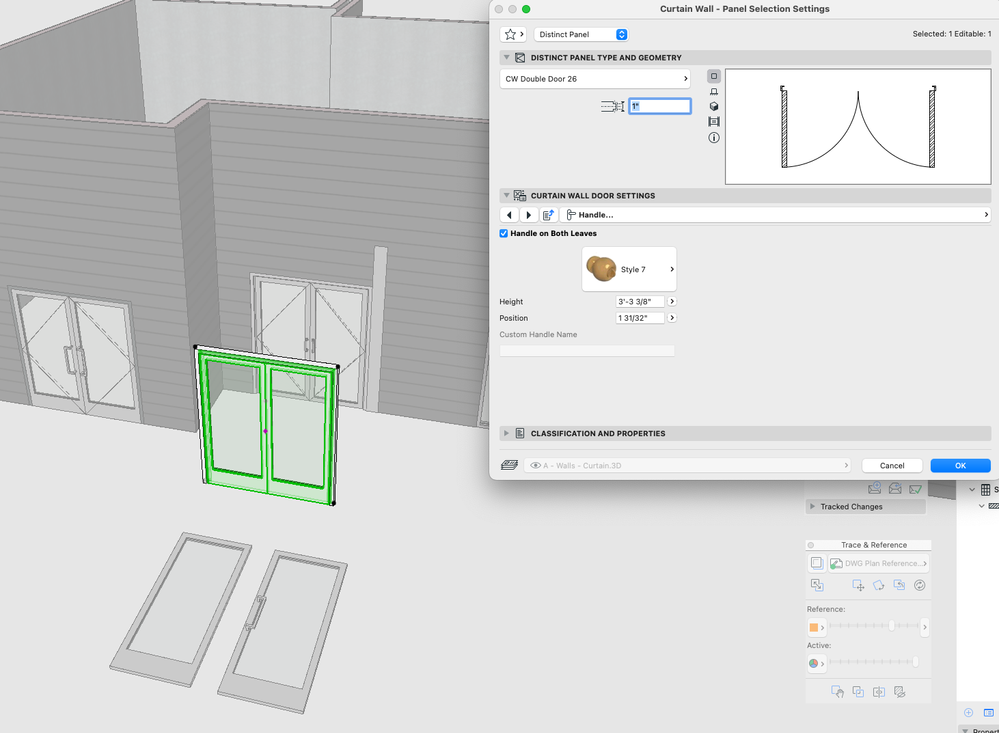Click the rebuild reference refresh icon
The image size is (999, 733).
tap(919, 586)
